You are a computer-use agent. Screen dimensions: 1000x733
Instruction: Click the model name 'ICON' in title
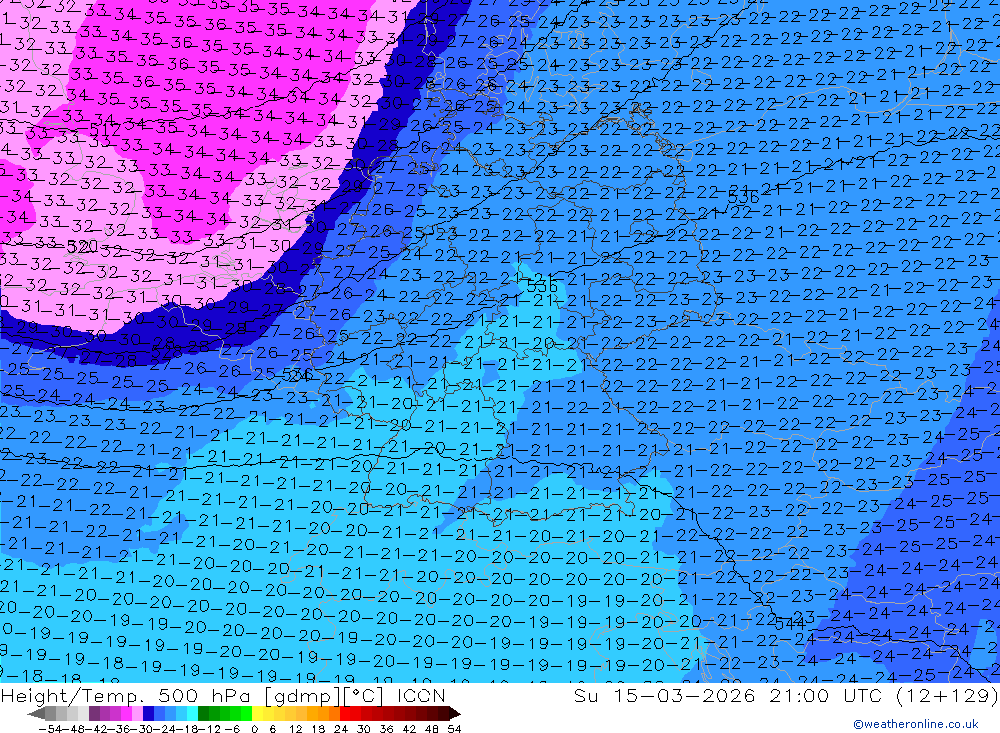[421, 695]
